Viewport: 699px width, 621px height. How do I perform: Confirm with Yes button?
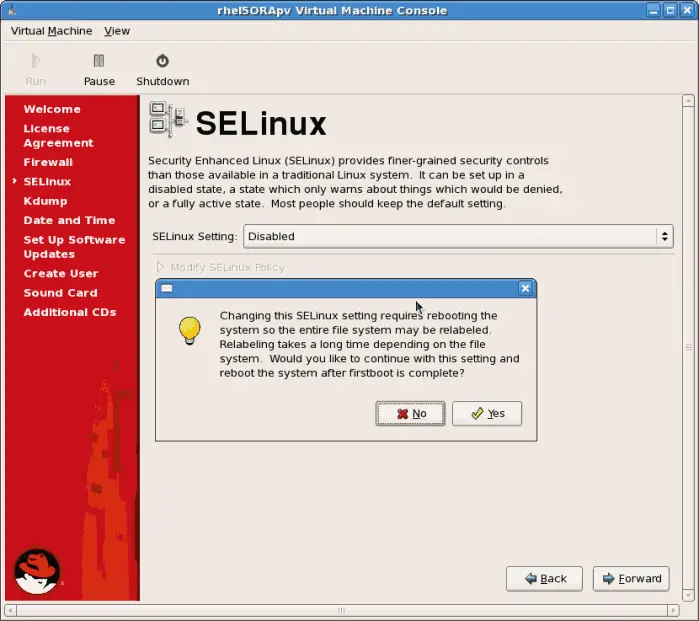(x=487, y=414)
